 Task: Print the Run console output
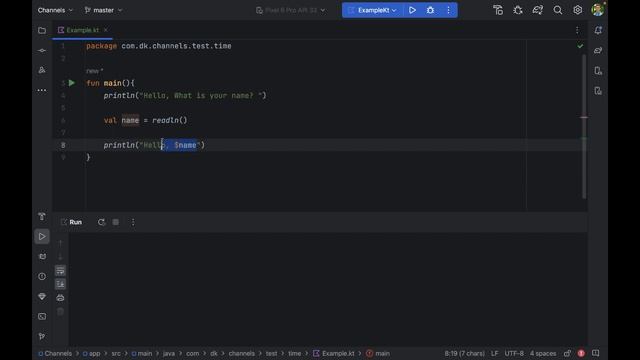[x=60, y=298]
